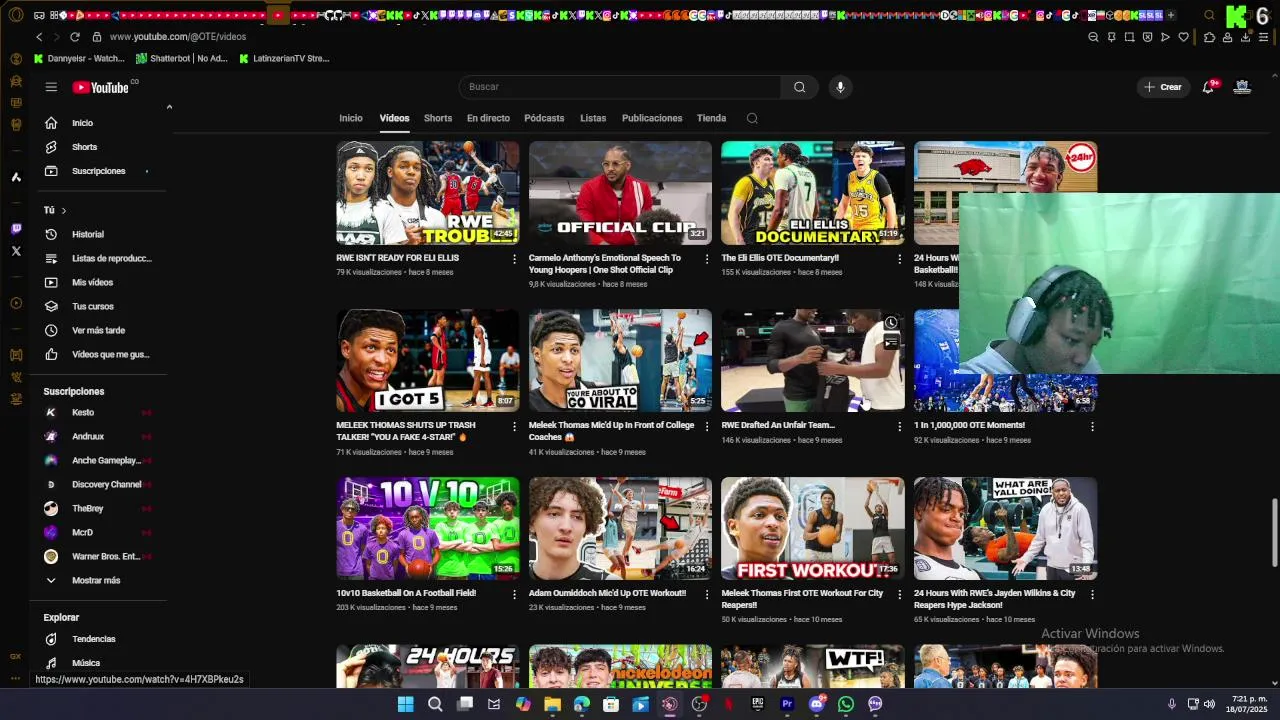Click the Crear button
The height and width of the screenshot is (720, 1280).
[x=1163, y=87]
